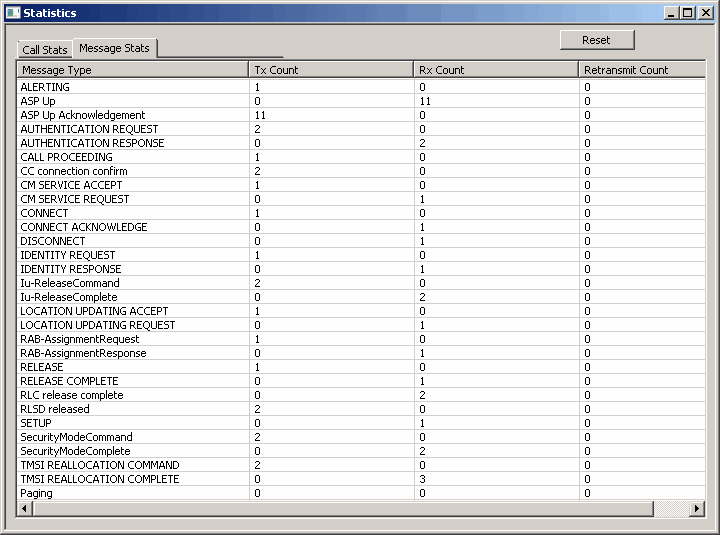Select the ALERTING message row

click(x=46, y=87)
